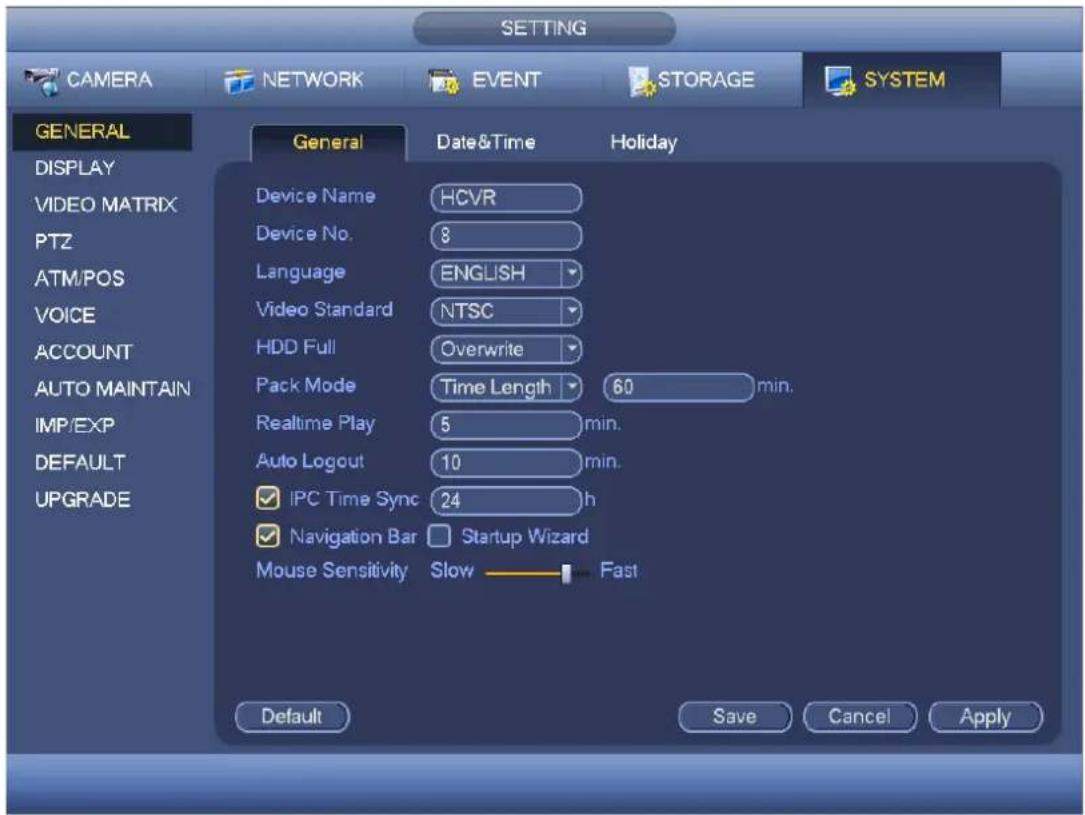Click the Default button
The width and height of the screenshot is (1085, 815).
pyautogui.click(x=292, y=717)
